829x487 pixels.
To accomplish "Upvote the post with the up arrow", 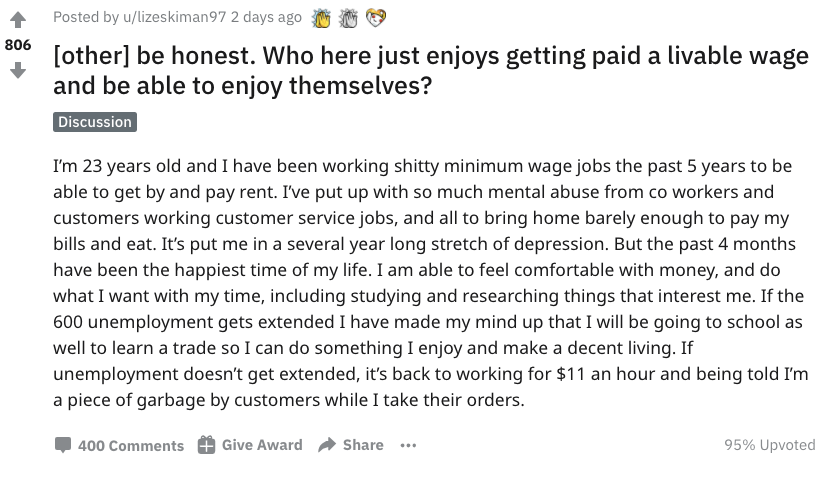I will click(18, 20).
